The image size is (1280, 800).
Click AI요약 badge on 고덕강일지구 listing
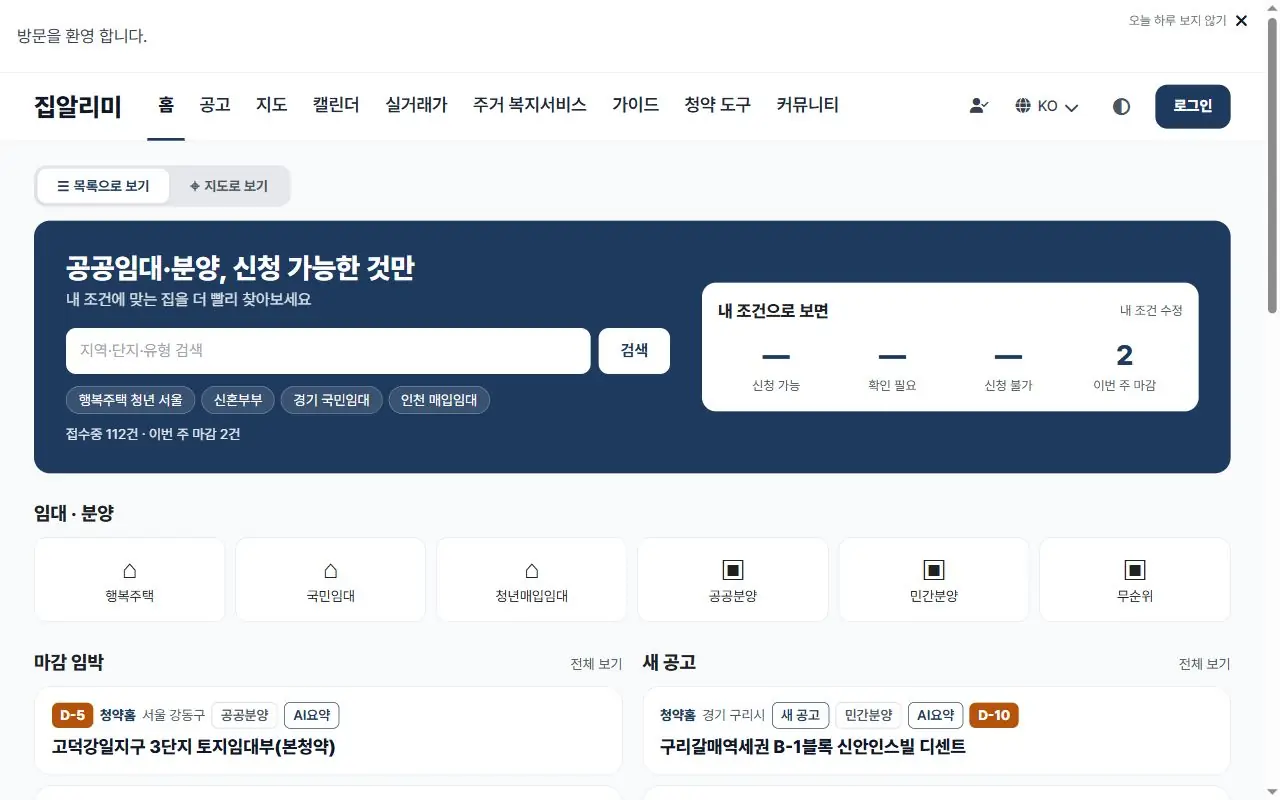(x=312, y=715)
